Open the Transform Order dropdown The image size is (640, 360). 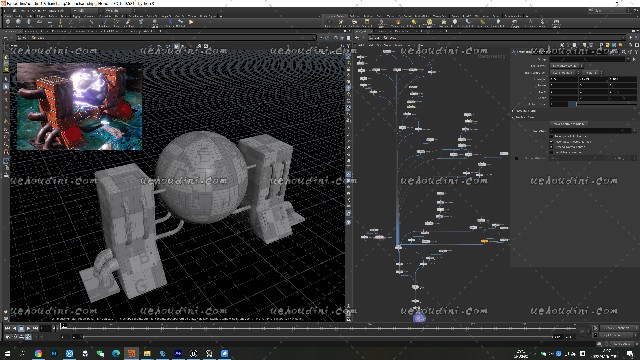pos(564,73)
